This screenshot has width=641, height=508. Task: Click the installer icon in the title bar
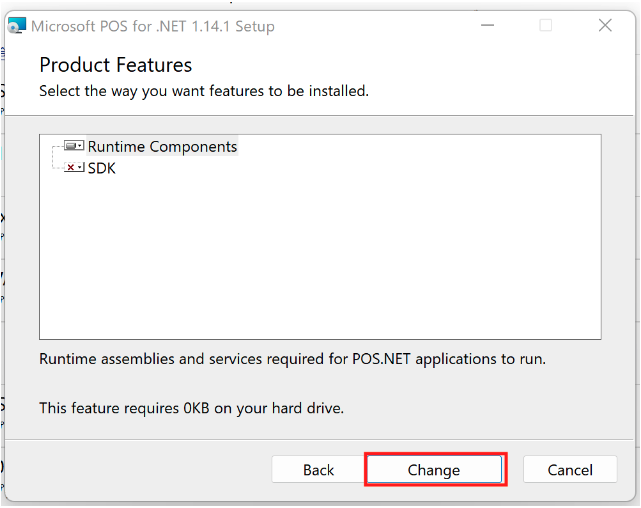17,26
